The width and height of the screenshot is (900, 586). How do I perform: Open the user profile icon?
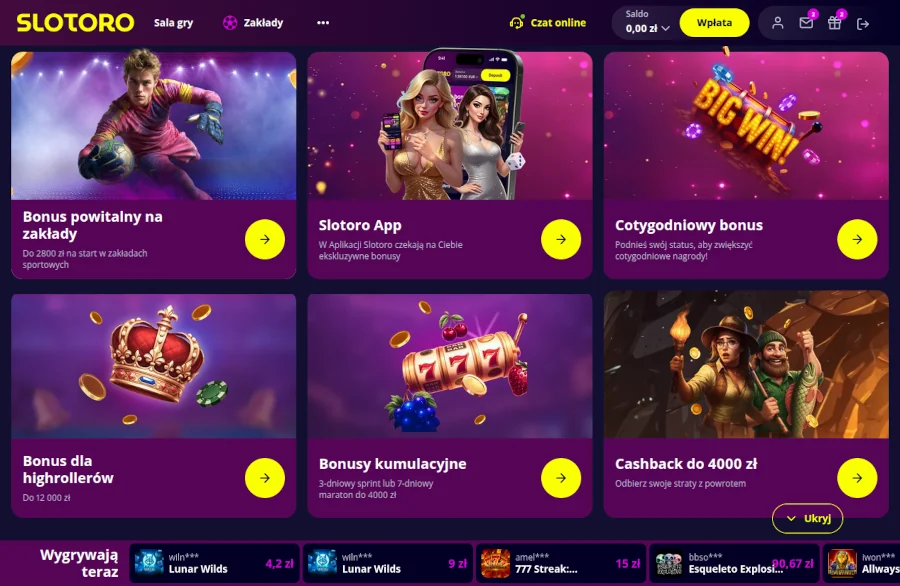point(777,23)
